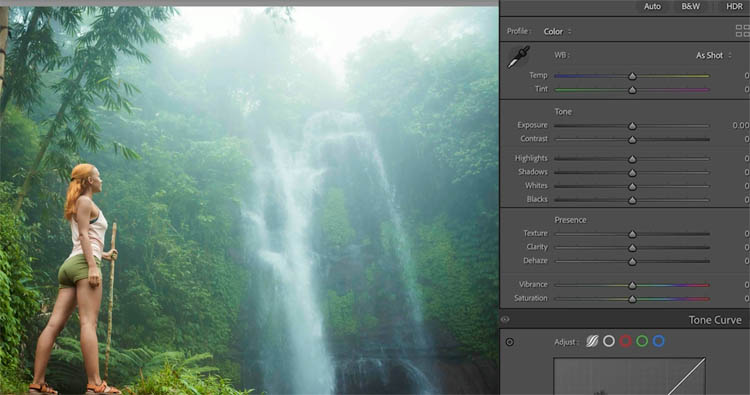This screenshot has height=395, width=750.
Task: Click the Exposure value field 0.00
Action: [740, 125]
